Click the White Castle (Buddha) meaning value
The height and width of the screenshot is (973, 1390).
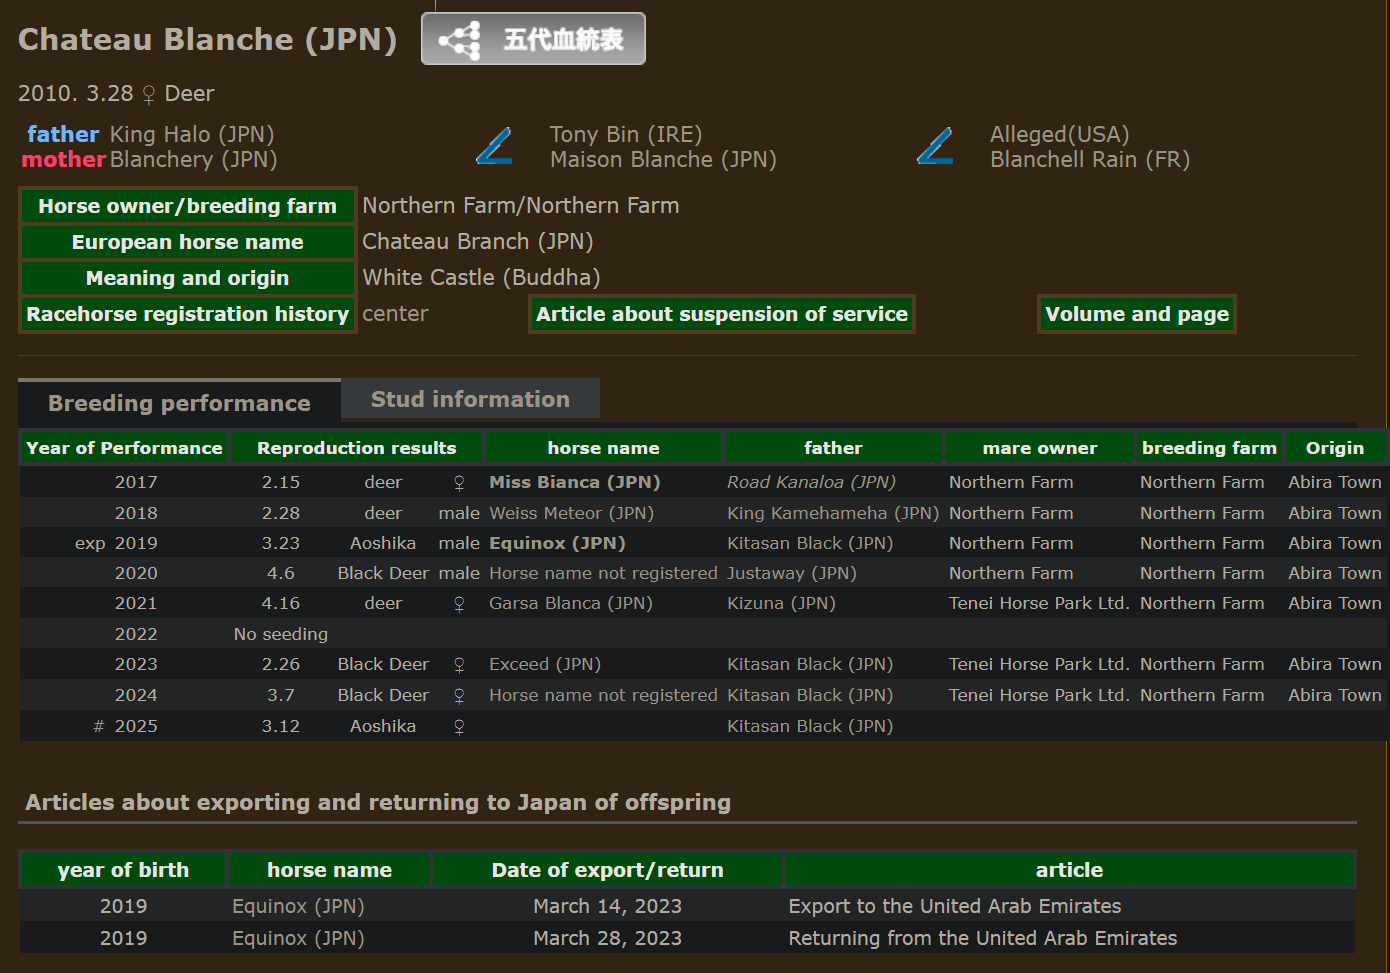pos(481,277)
